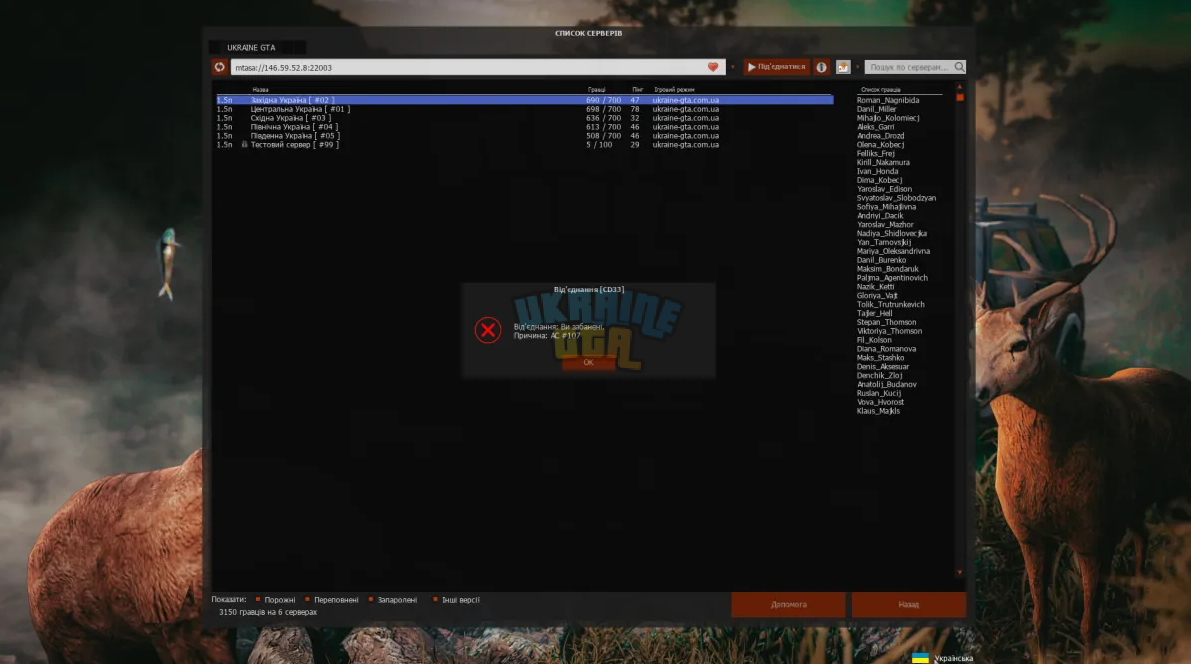Sort by the Гравці column header
The image size is (1191, 664).
point(596,90)
